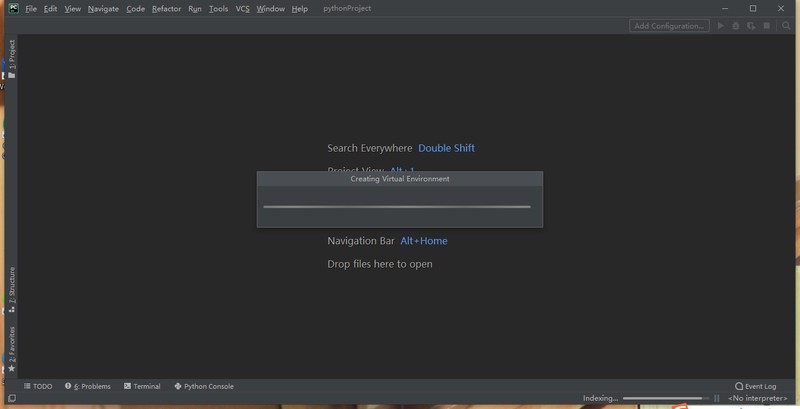Toggle the Project tool window
The image size is (800, 409).
pos(12,59)
